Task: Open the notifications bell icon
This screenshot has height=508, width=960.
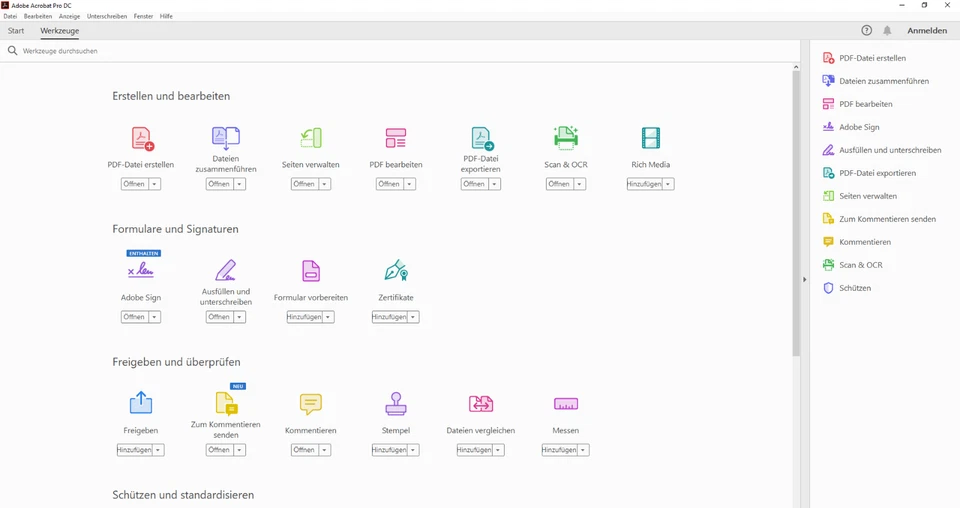Action: (x=887, y=31)
